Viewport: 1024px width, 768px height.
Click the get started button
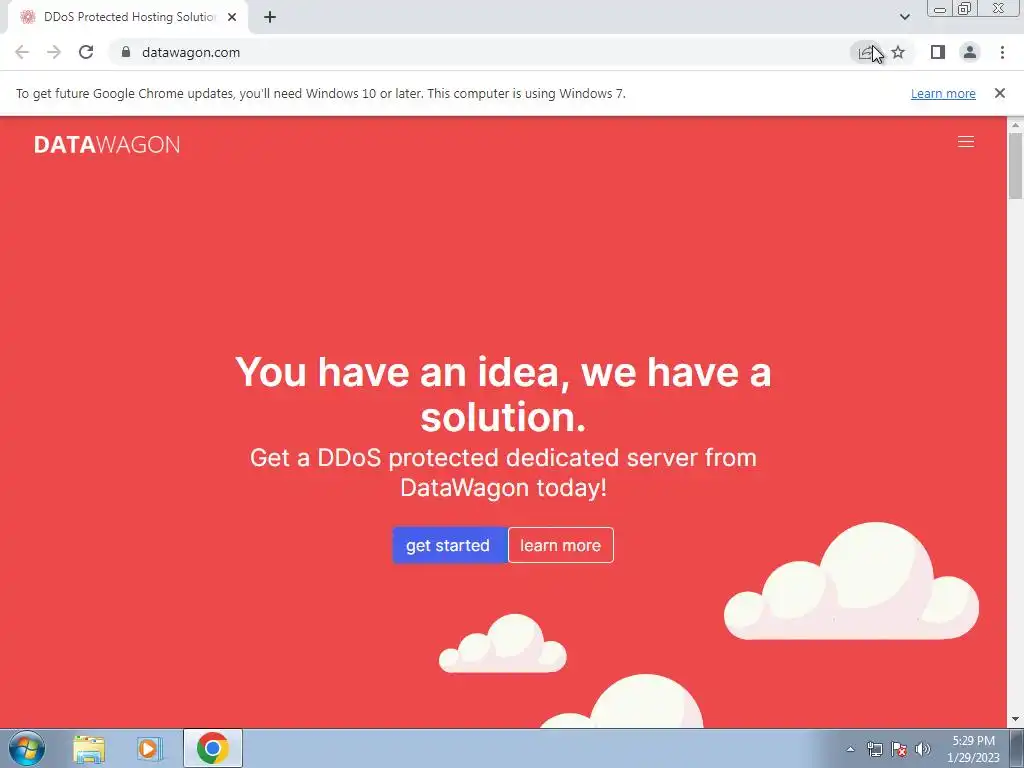pos(449,545)
